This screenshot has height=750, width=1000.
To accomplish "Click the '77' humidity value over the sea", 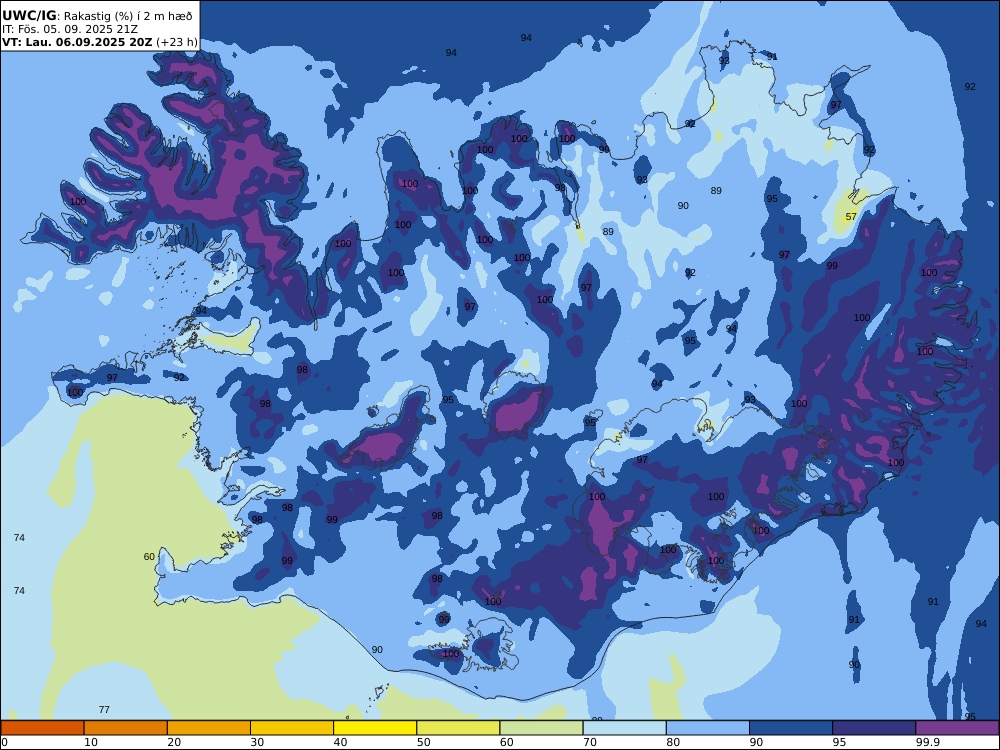I will (x=105, y=709).
